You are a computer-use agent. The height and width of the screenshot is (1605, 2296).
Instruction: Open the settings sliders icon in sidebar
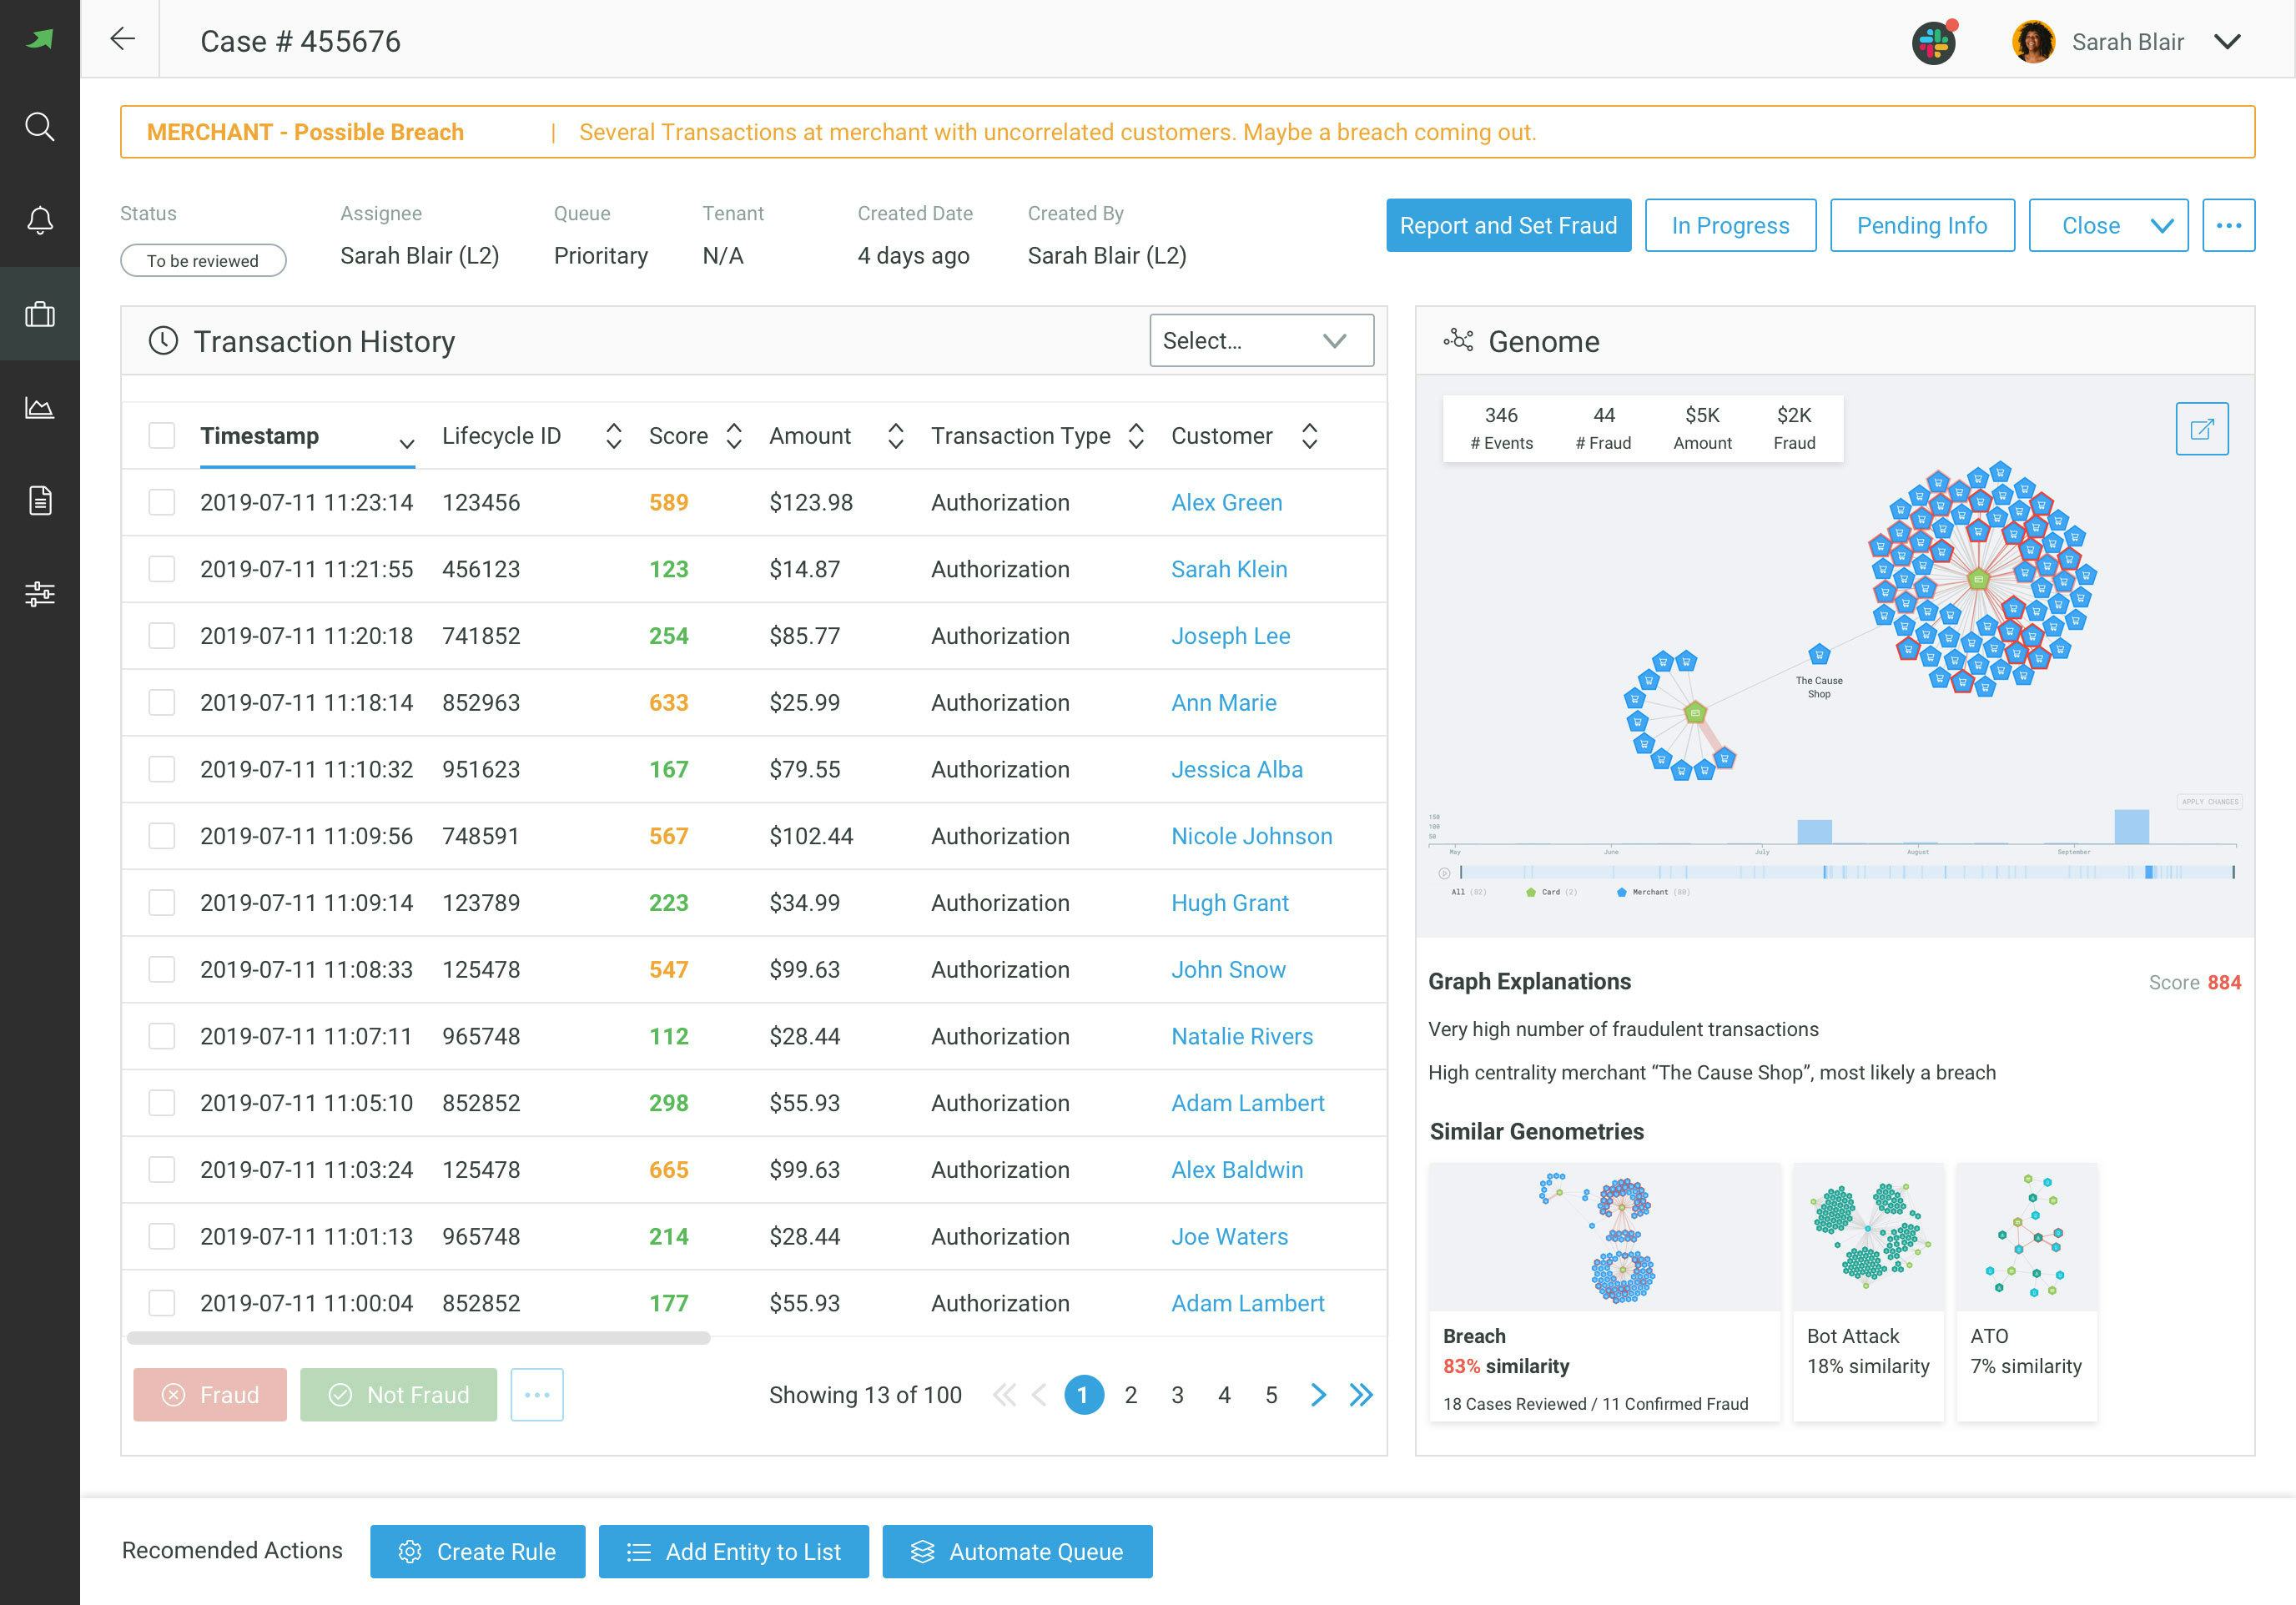(39, 594)
